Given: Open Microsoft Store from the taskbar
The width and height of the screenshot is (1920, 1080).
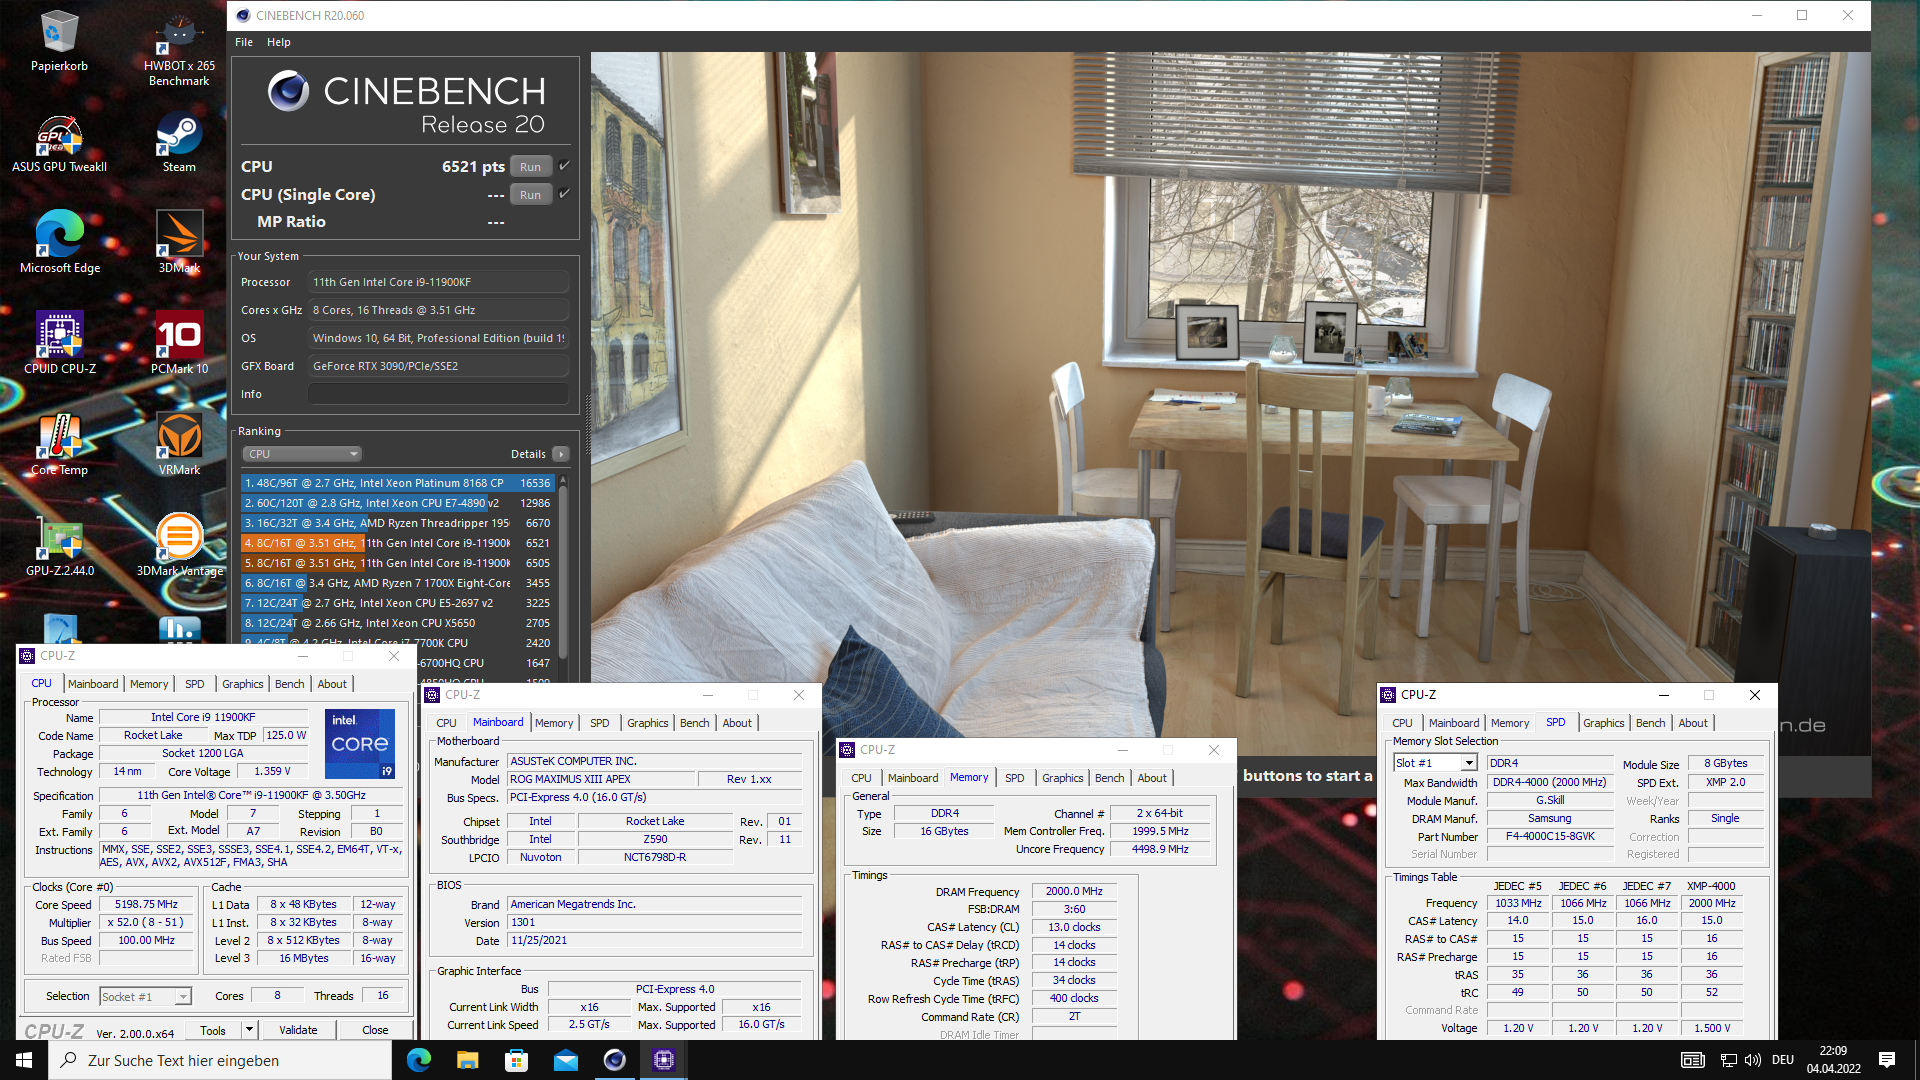Looking at the screenshot, I should coord(516,1060).
